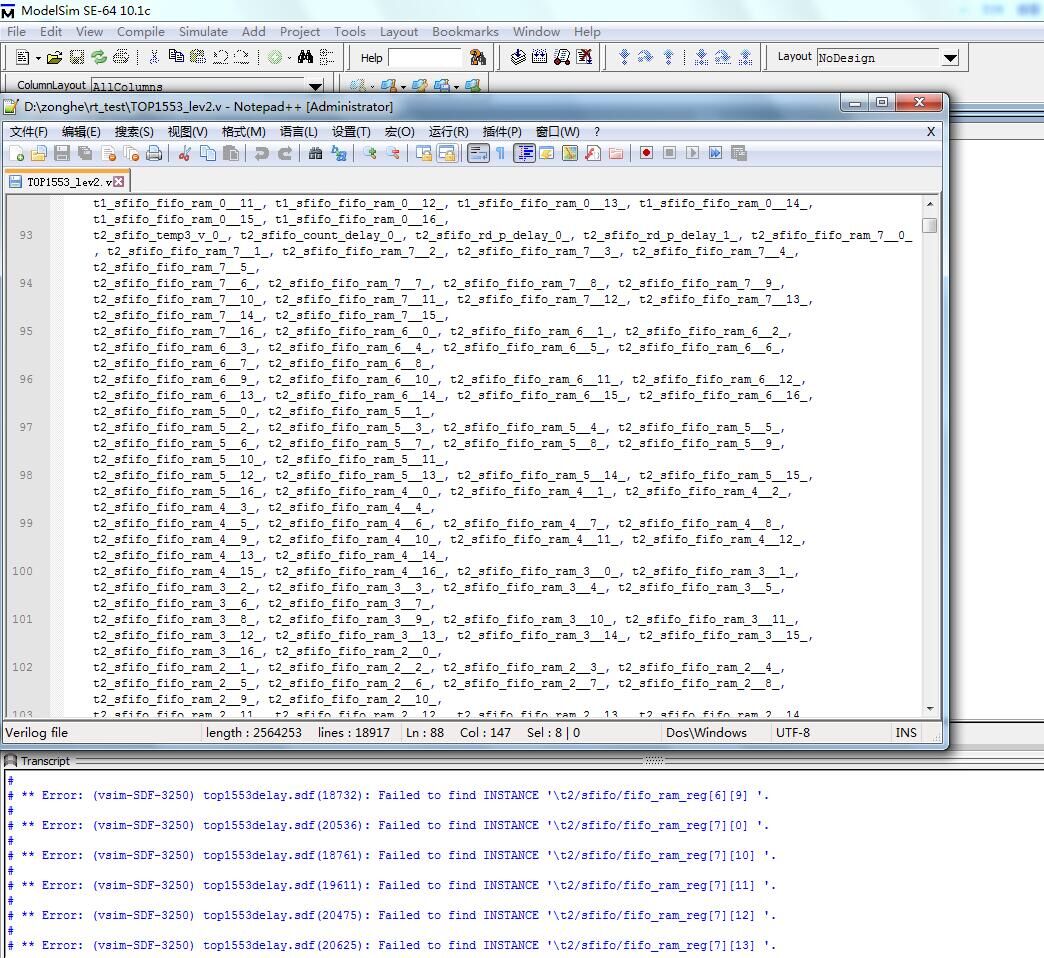The image size is (1044, 958).
Task: Click the Print icon in Notepad++ toolbar
Action: coord(154,153)
